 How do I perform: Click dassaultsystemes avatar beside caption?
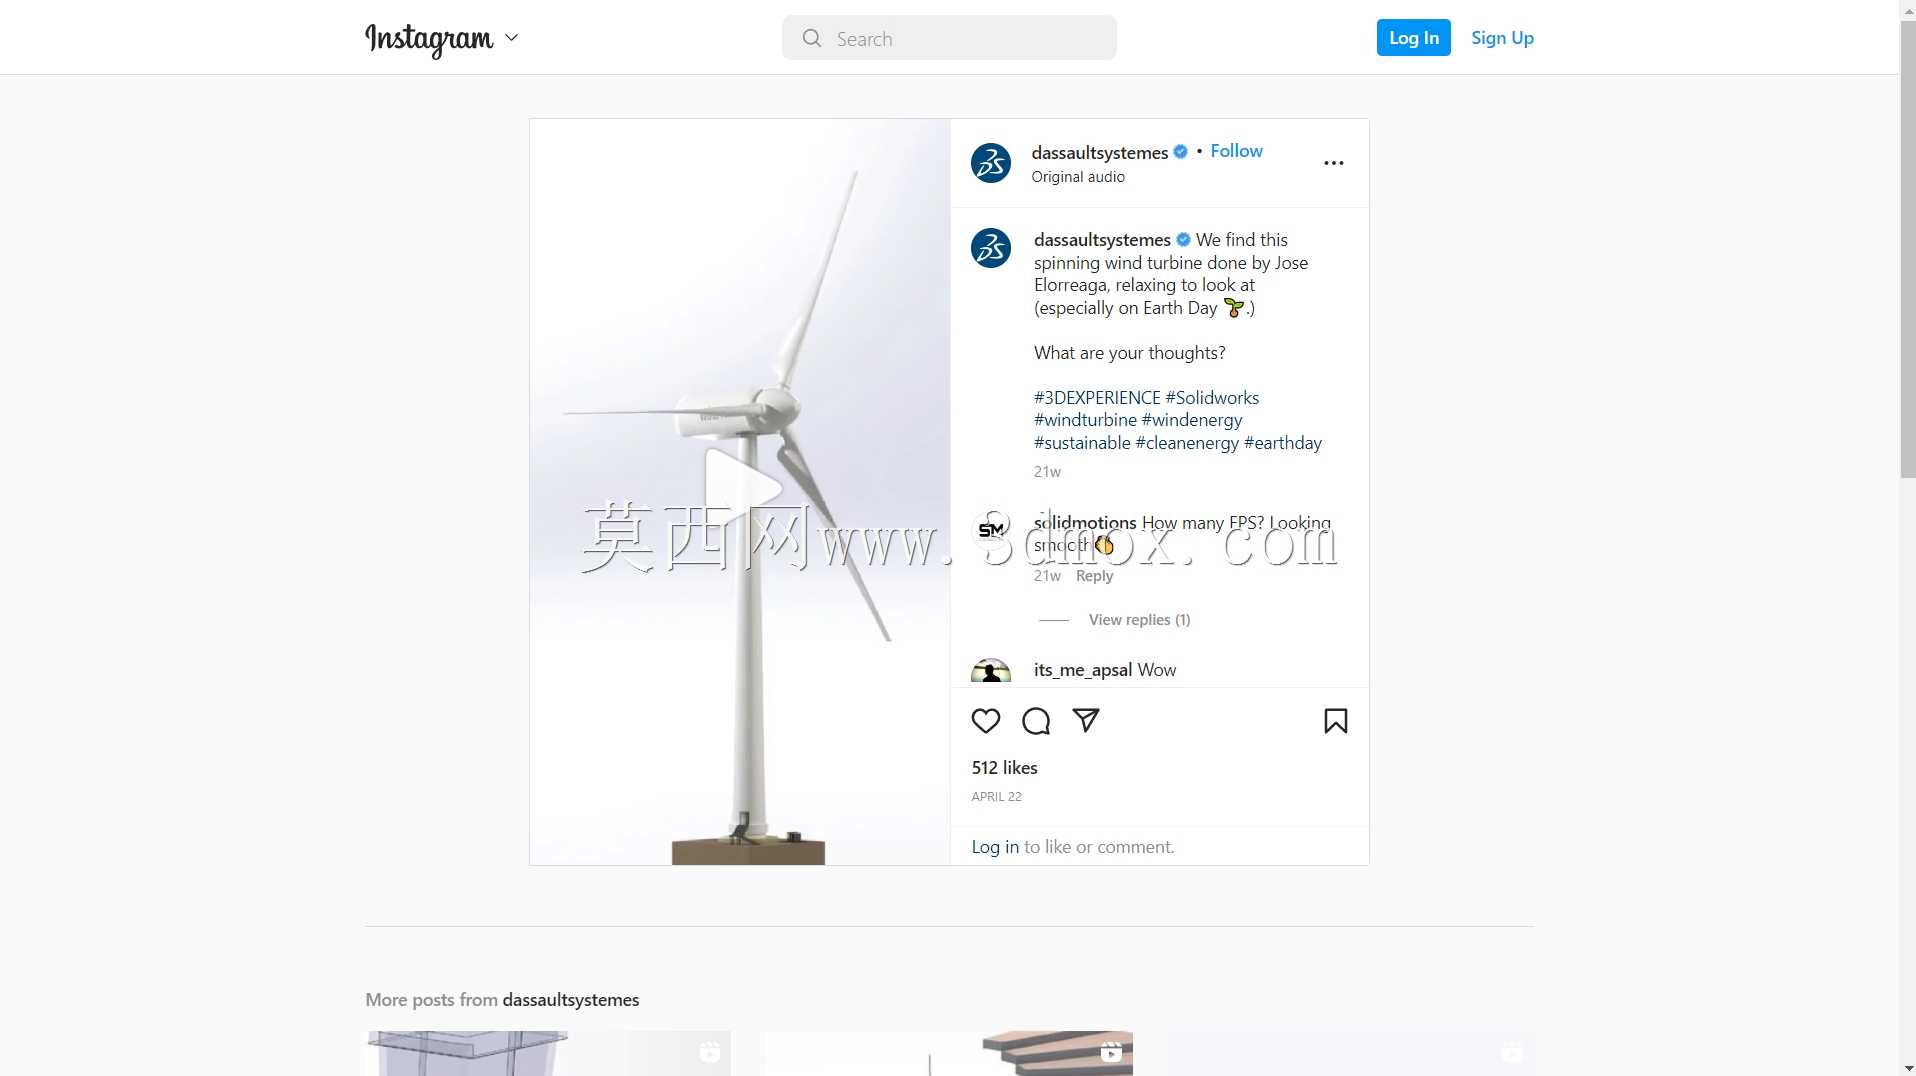(x=991, y=248)
